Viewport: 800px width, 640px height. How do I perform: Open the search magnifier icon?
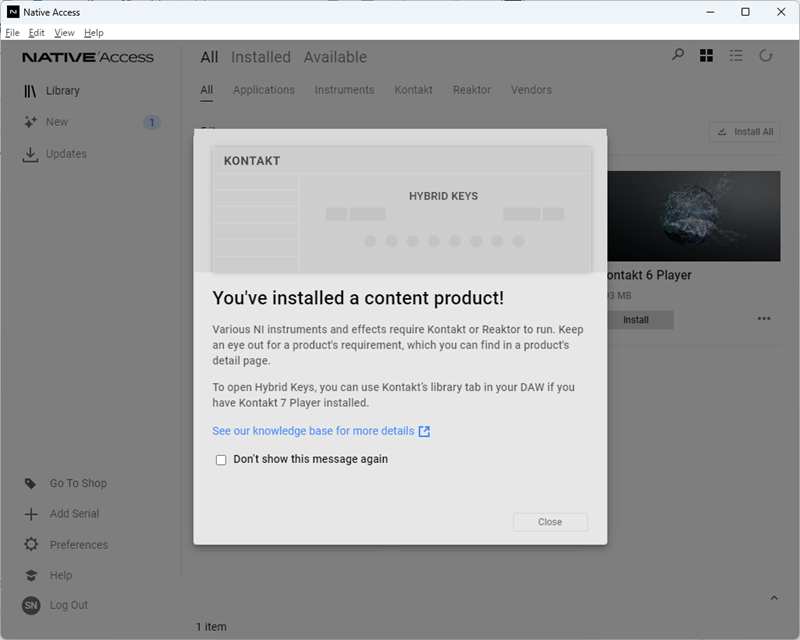(678, 55)
